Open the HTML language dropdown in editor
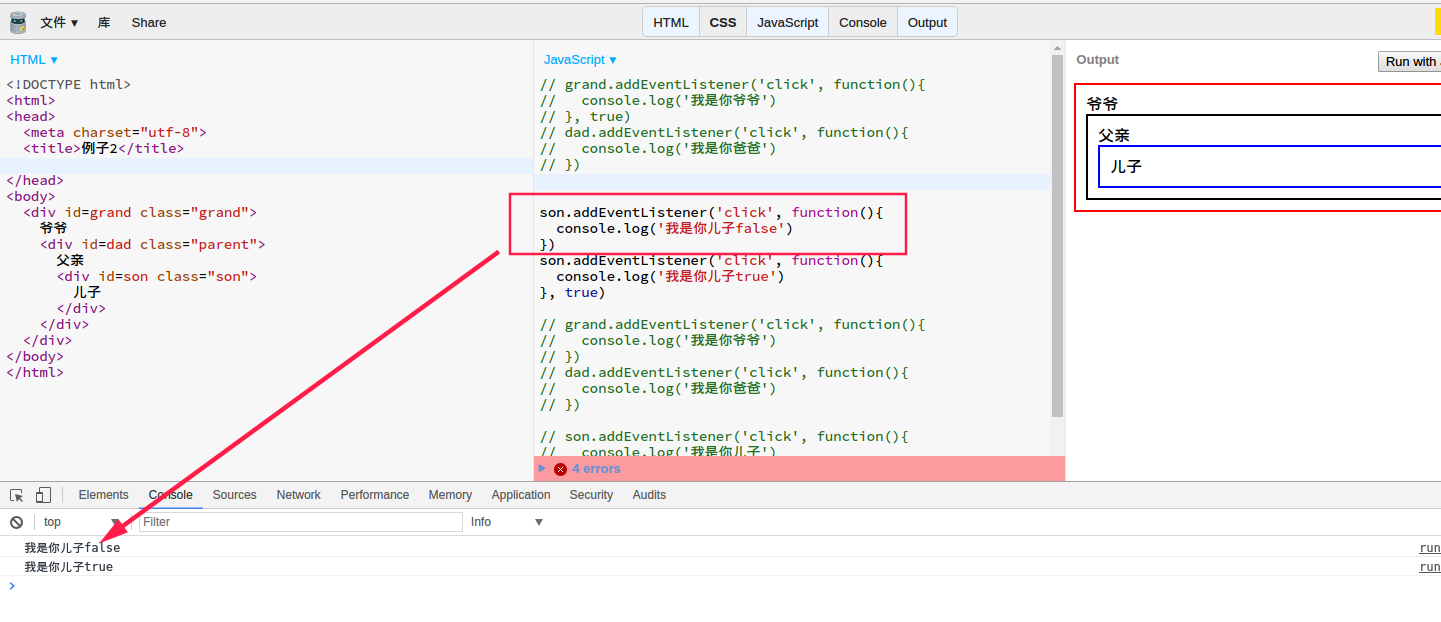The height and width of the screenshot is (622, 1441). click(34, 60)
